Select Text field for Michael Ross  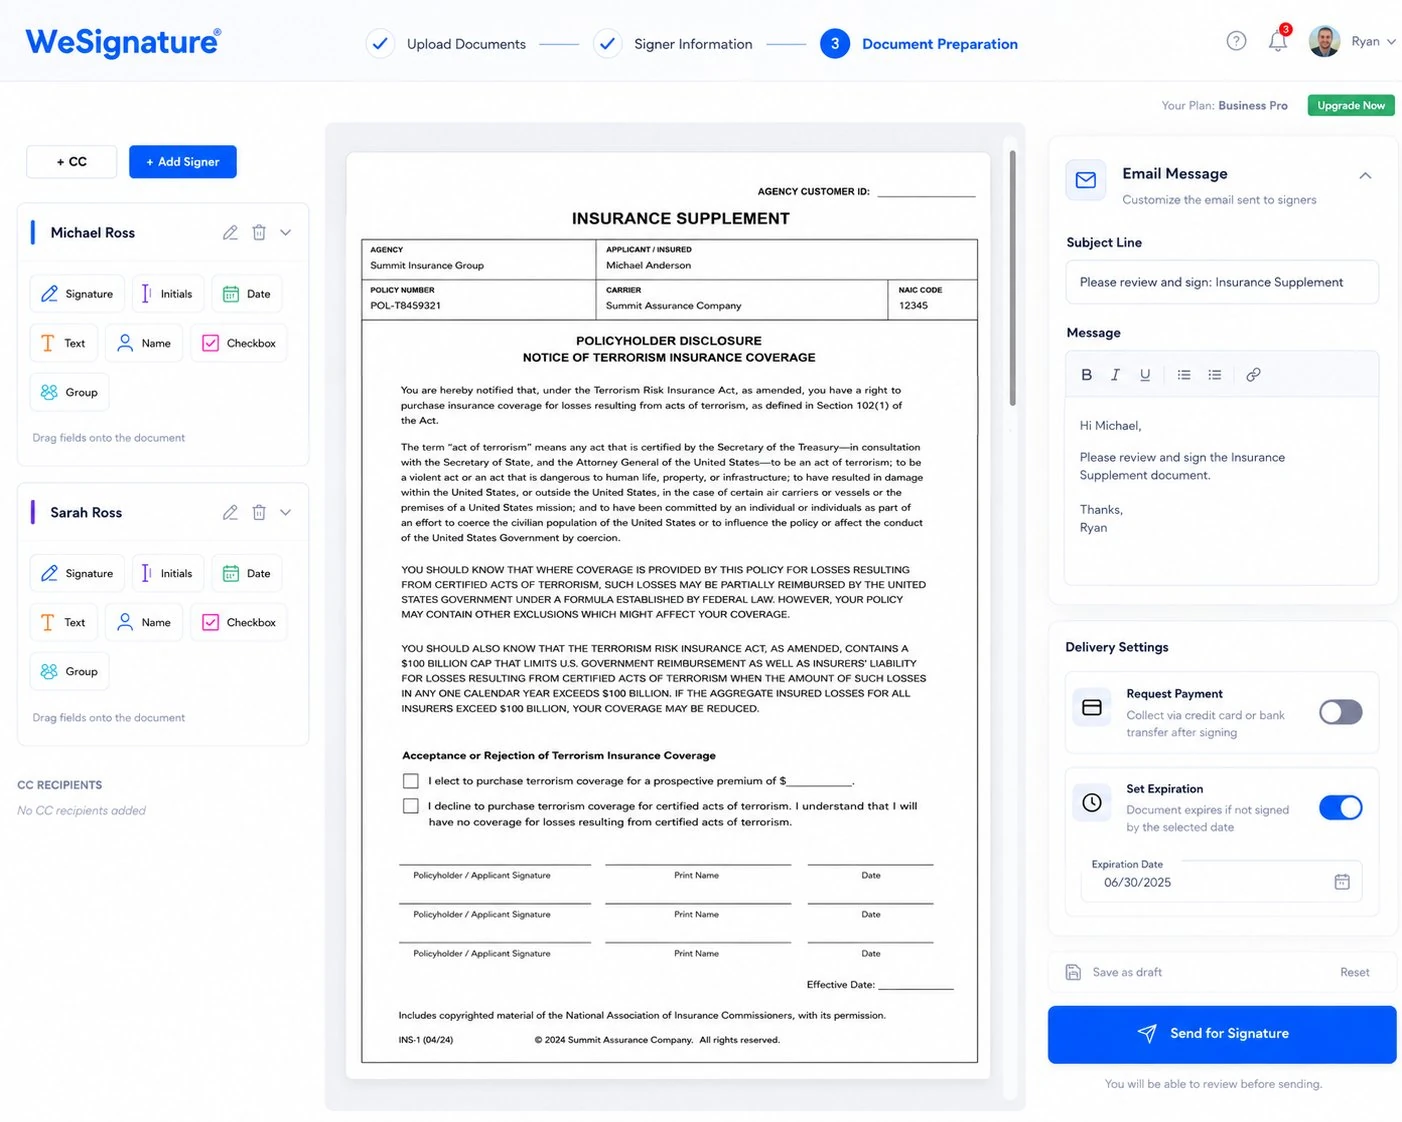point(64,343)
